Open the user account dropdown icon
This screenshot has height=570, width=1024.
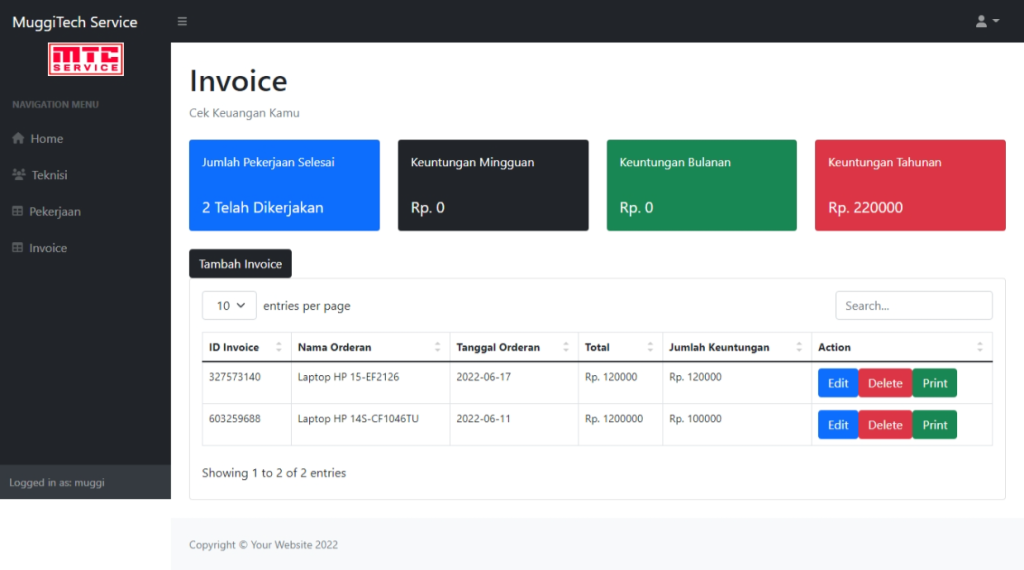(x=987, y=22)
